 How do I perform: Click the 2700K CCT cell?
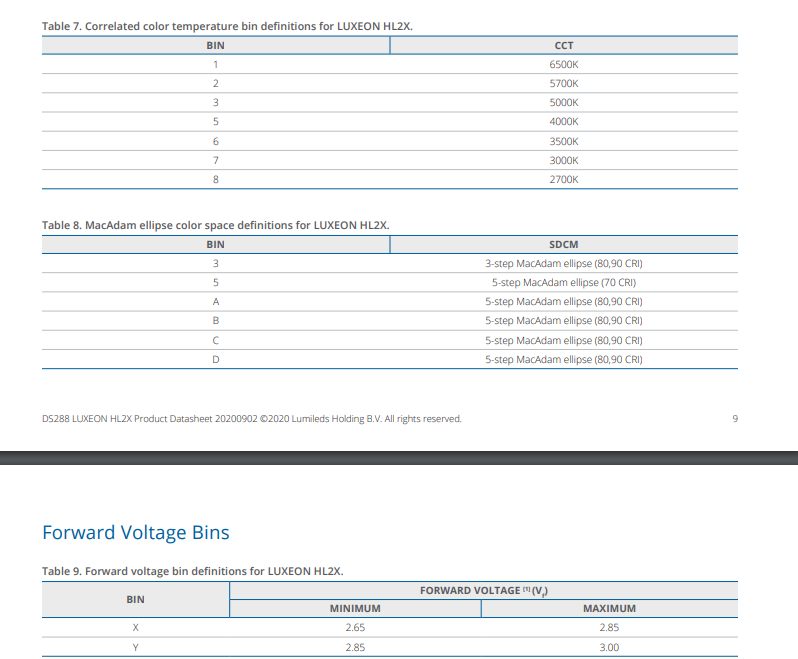[563, 179]
